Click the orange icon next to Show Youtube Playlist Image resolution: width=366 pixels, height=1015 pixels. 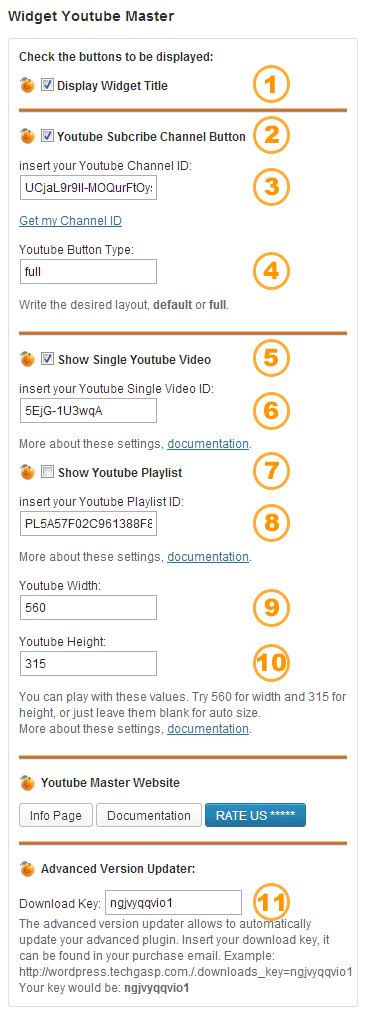27,473
